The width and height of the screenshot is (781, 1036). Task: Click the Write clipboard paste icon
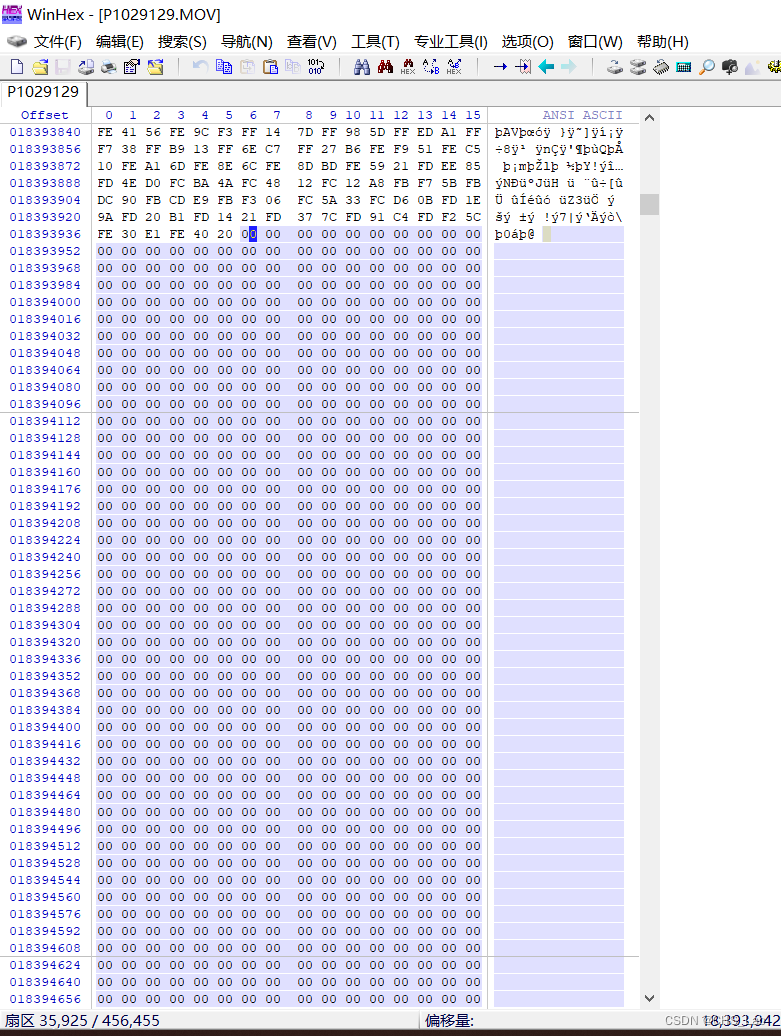tap(270, 67)
